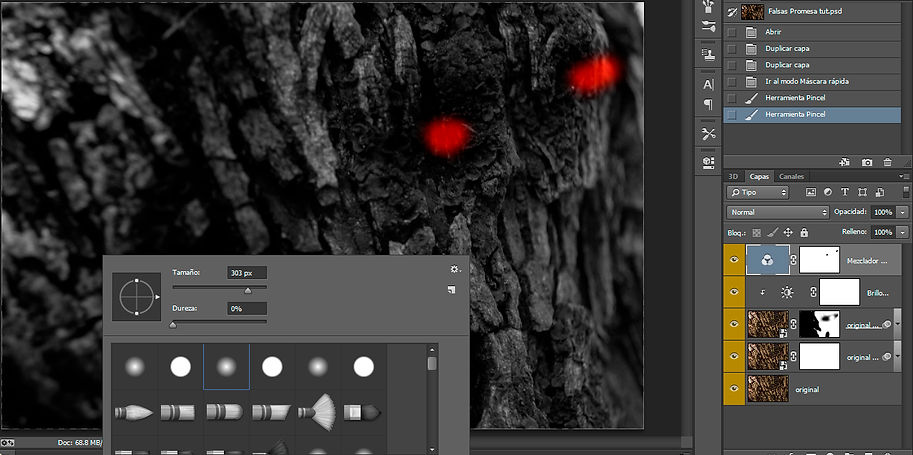Select the blue-outlined soft round brush preset
Screen dimensions: 913x455
[x=227, y=366]
